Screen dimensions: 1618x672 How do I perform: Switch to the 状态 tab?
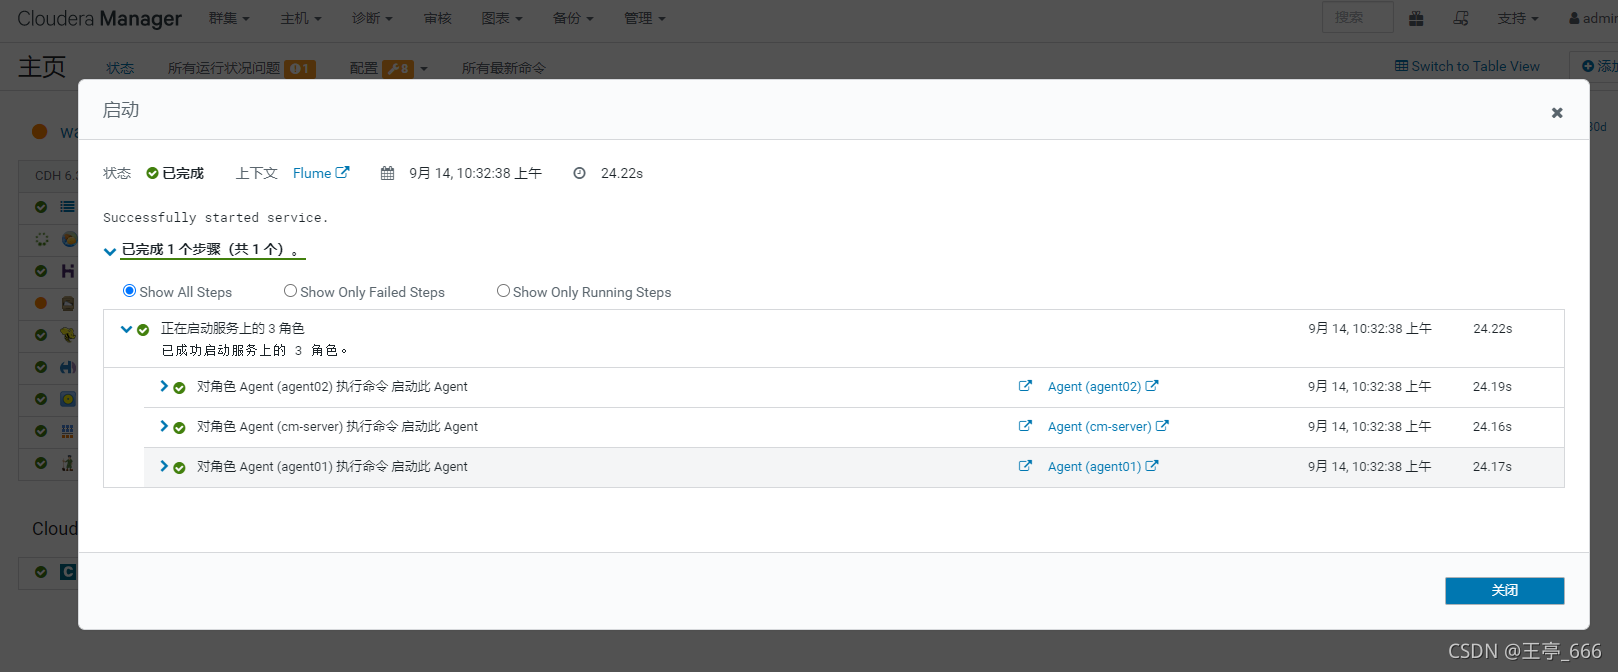pyautogui.click(x=120, y=68)
